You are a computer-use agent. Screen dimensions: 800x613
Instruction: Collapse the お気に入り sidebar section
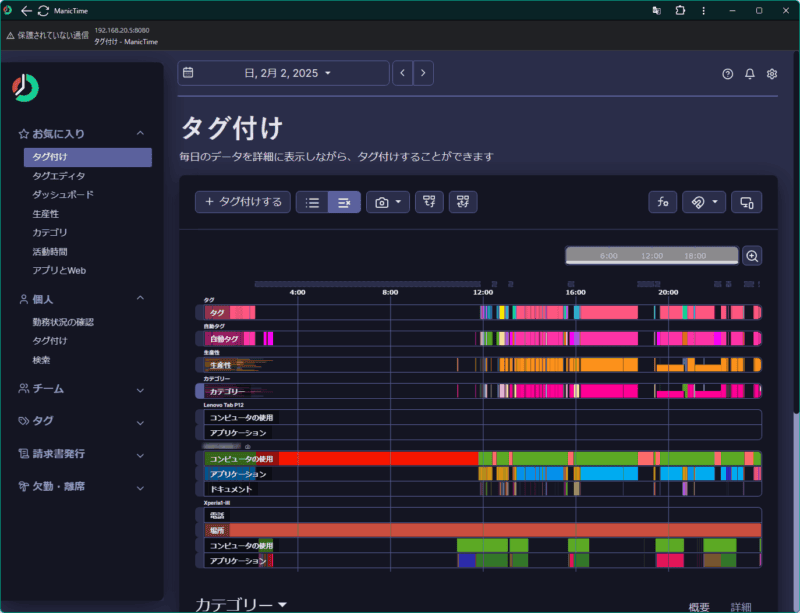click(x=140, y=133)
